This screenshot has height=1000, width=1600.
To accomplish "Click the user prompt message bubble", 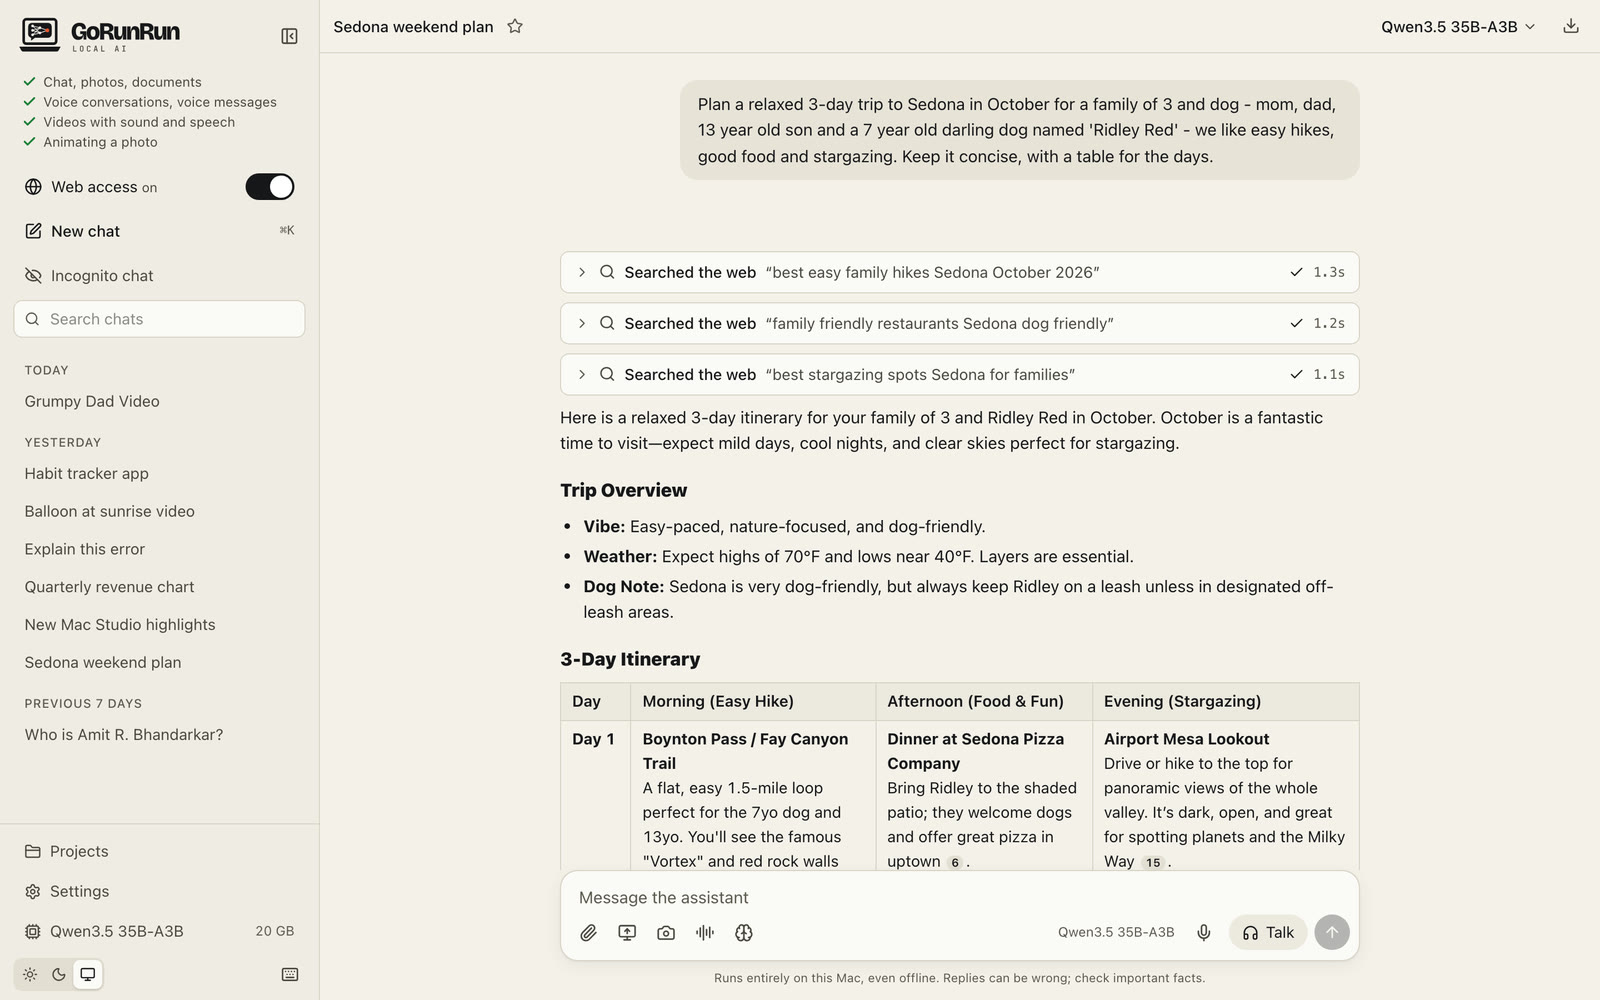I will (1020, 130).
